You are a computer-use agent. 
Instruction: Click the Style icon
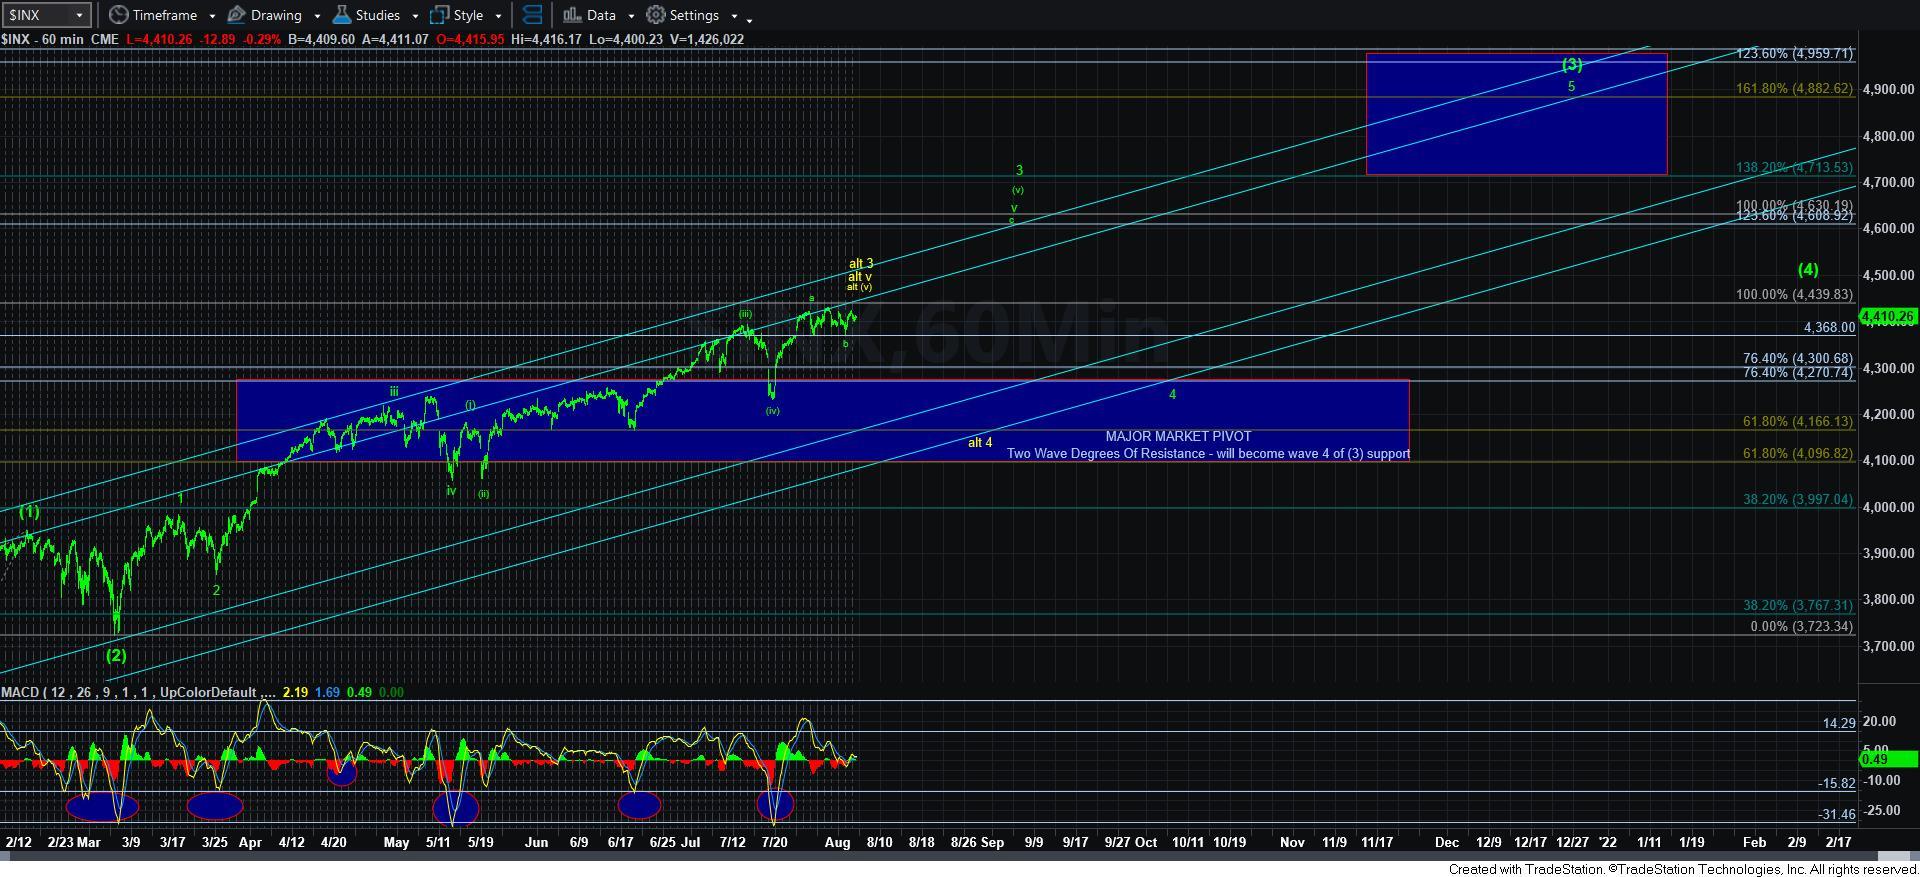pyautogui.click(x=440, y=15)
